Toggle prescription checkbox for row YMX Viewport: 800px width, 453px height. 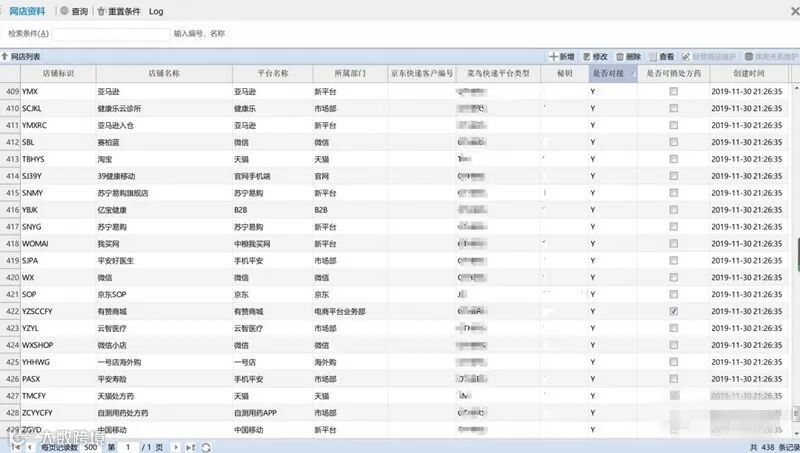point(673,91)
